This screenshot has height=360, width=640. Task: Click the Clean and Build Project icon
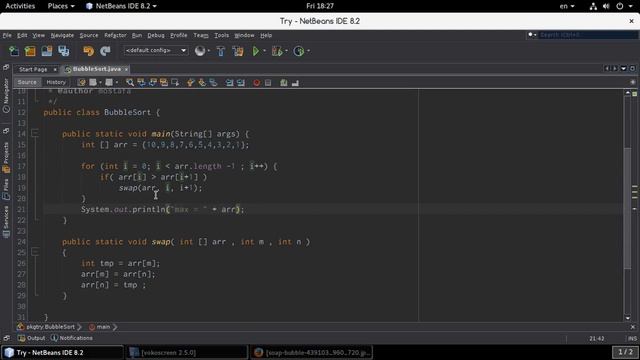238,51
